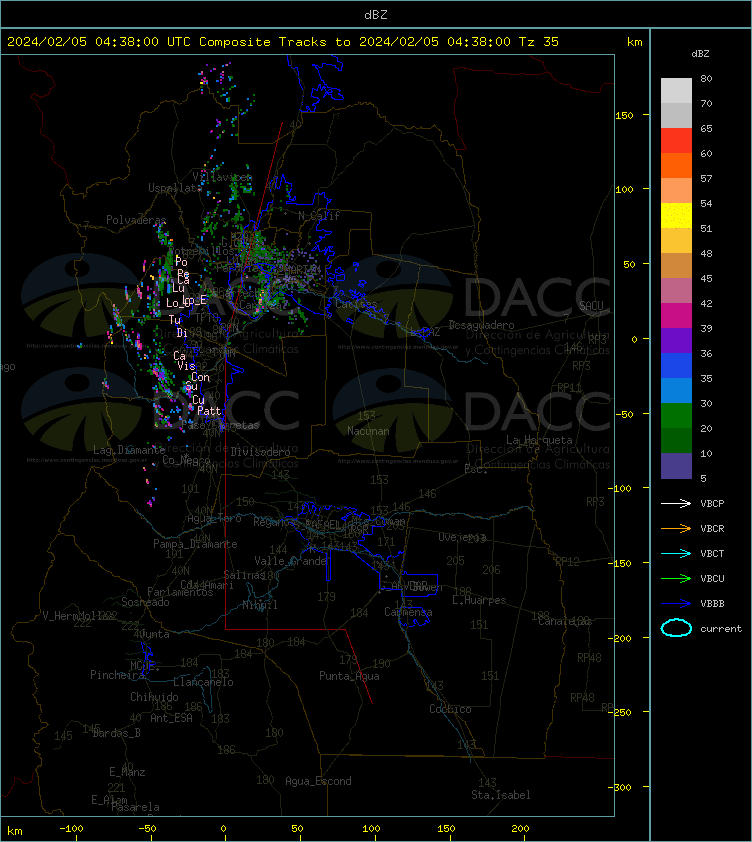Click the 'Uspallata' map label
Image resolution: width=752 pixels, height=842 pixels.
[x=176, y=188]
